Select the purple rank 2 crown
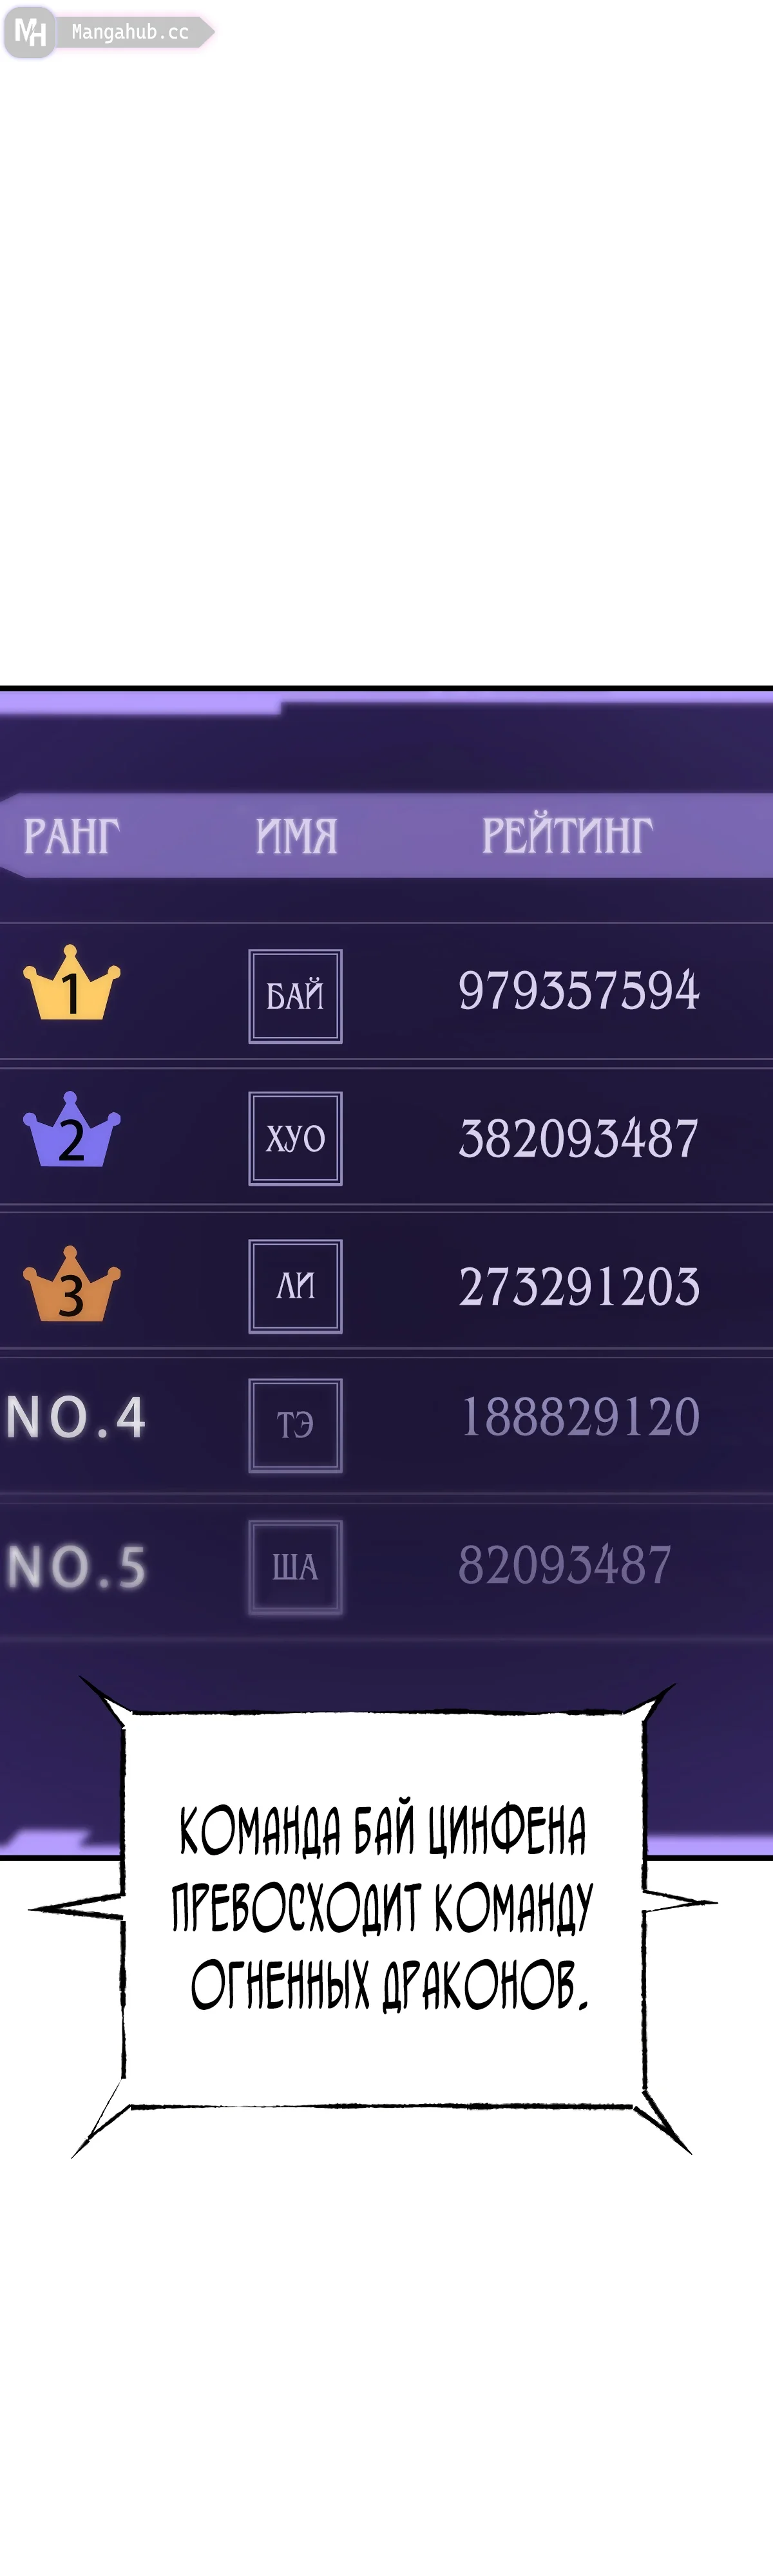The height and width of the screenshot is (2576, 773). coord(71,1131)
